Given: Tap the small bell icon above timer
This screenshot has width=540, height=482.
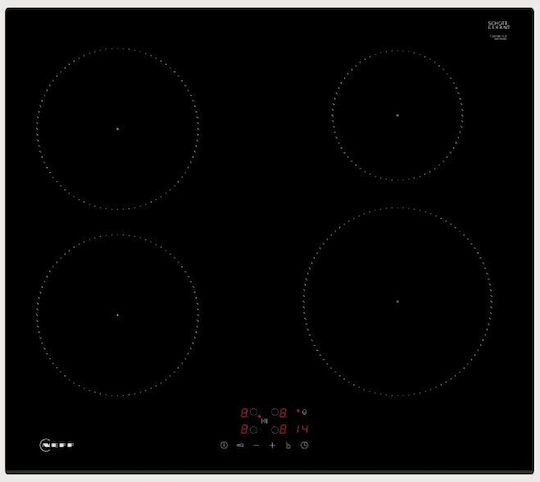Looking at the screenshot, I should coord(304,411).
